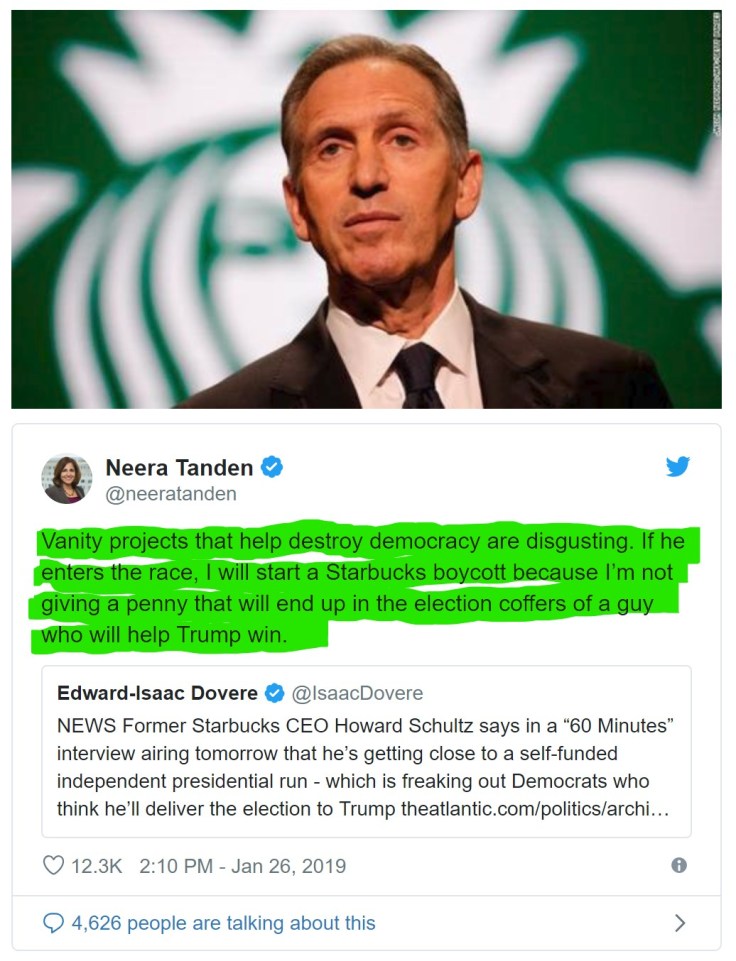Click Edward-Isaac Dovere's verified badge
Screen dimensions: 736x961
pos(274,693)
